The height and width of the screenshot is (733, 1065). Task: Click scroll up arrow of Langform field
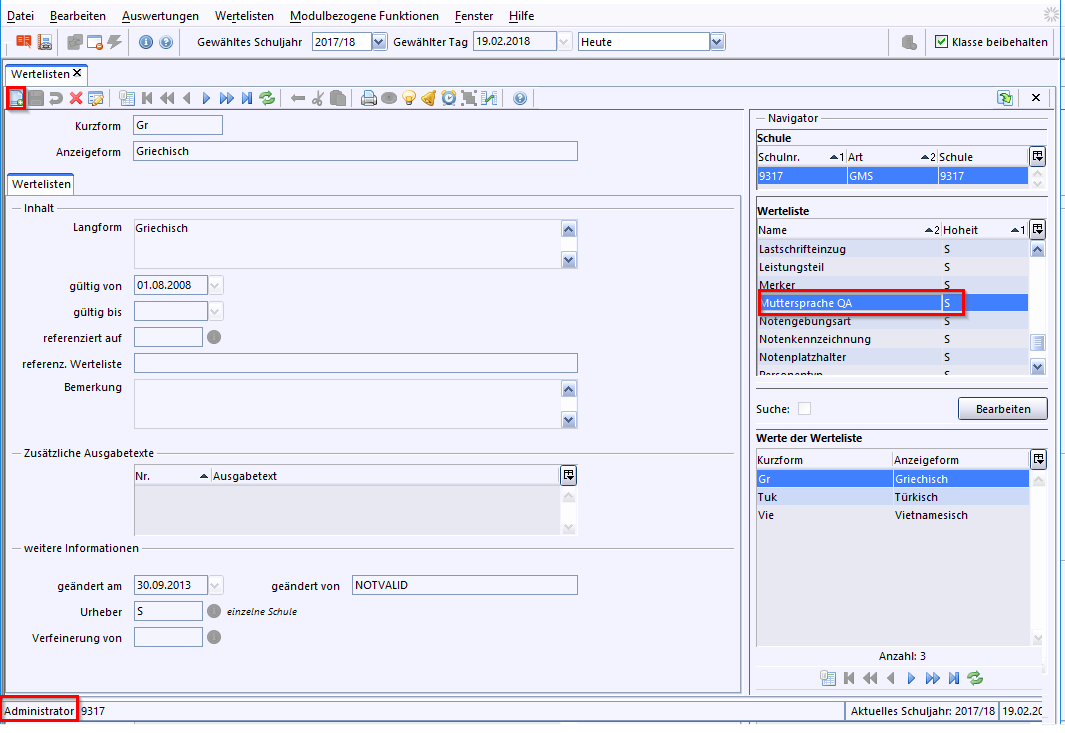[568, 229]
